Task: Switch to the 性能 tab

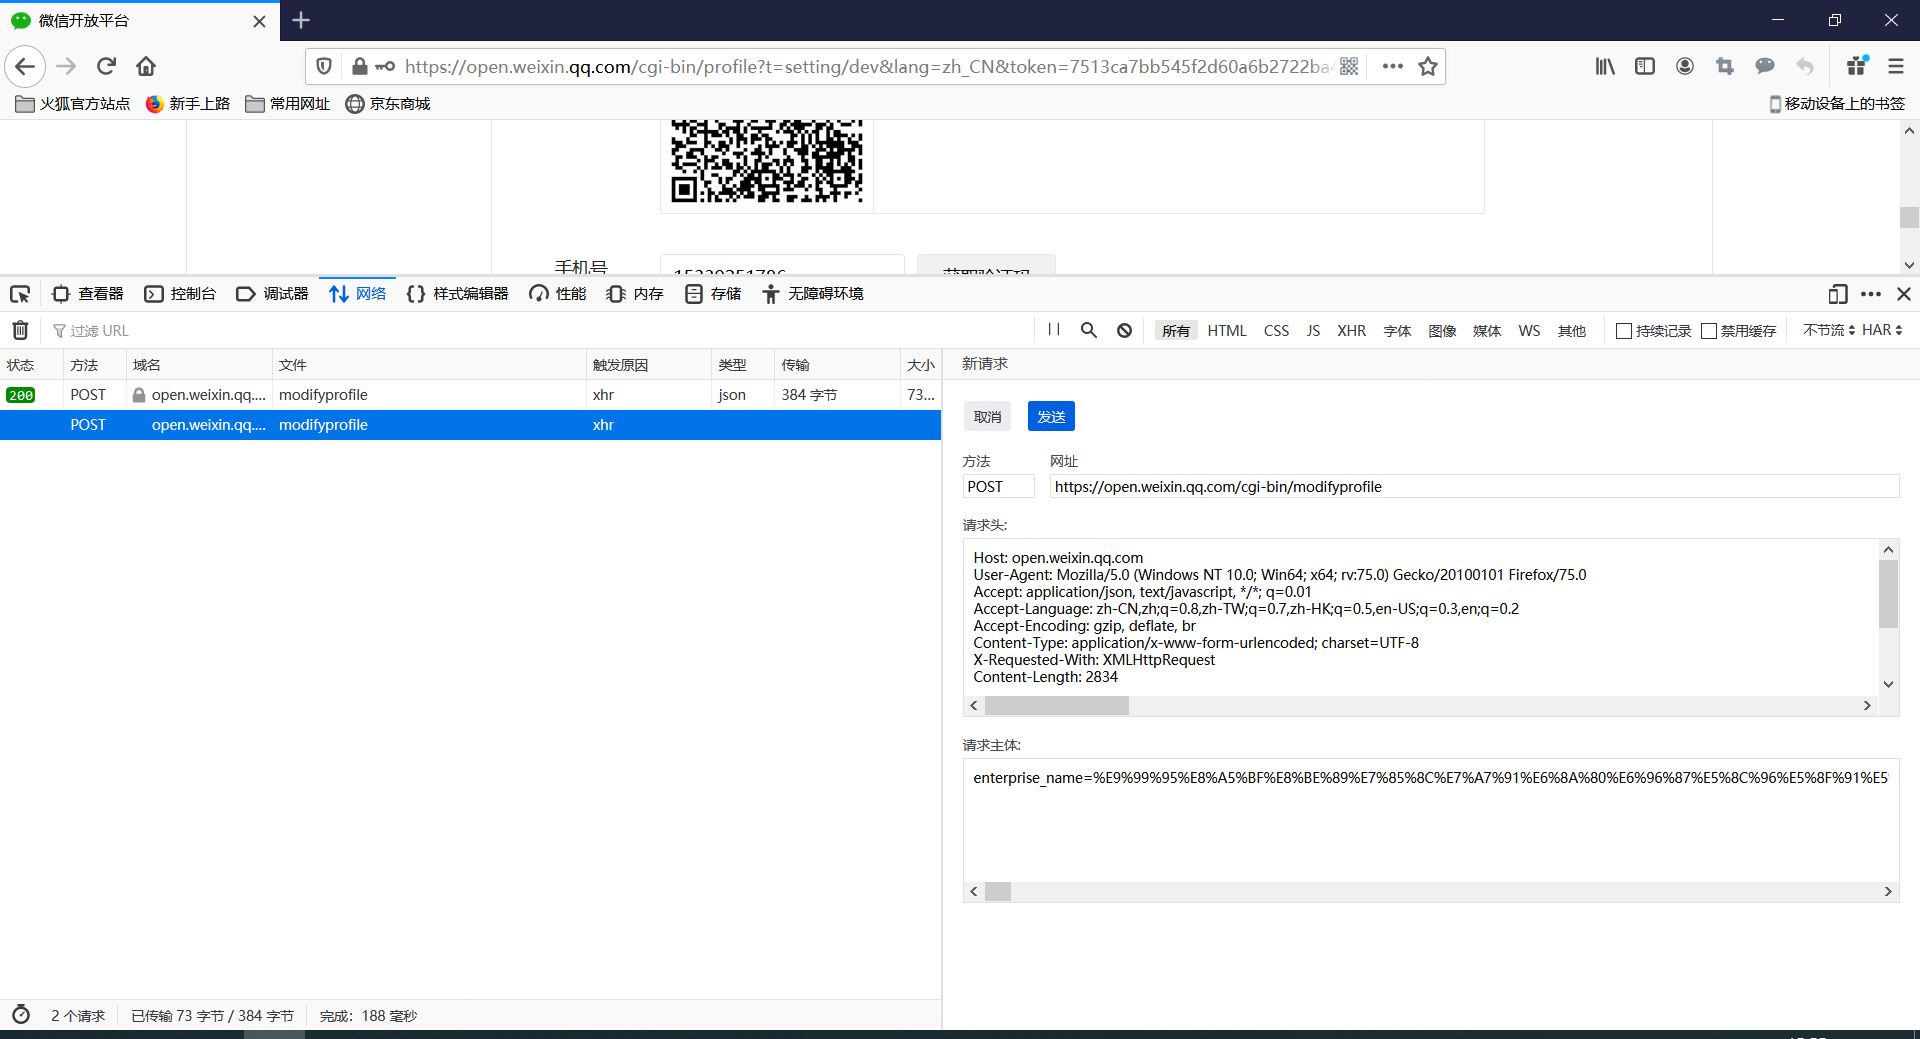Action: point(558,294)
